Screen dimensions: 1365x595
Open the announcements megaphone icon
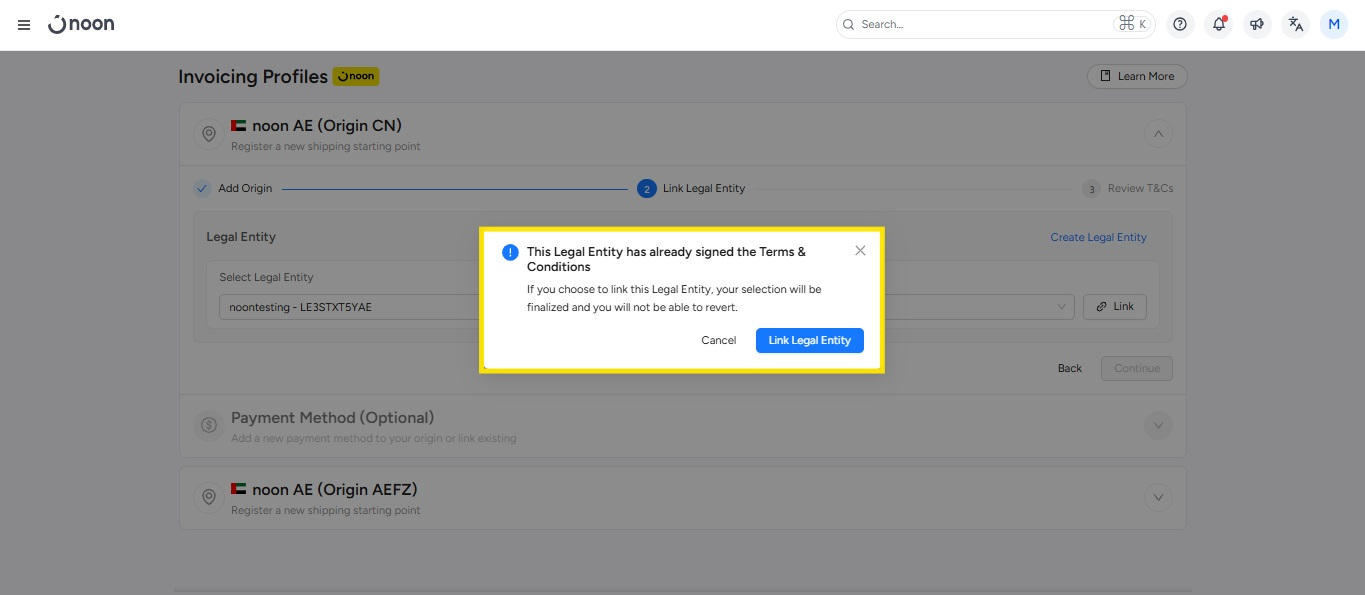1257,25
